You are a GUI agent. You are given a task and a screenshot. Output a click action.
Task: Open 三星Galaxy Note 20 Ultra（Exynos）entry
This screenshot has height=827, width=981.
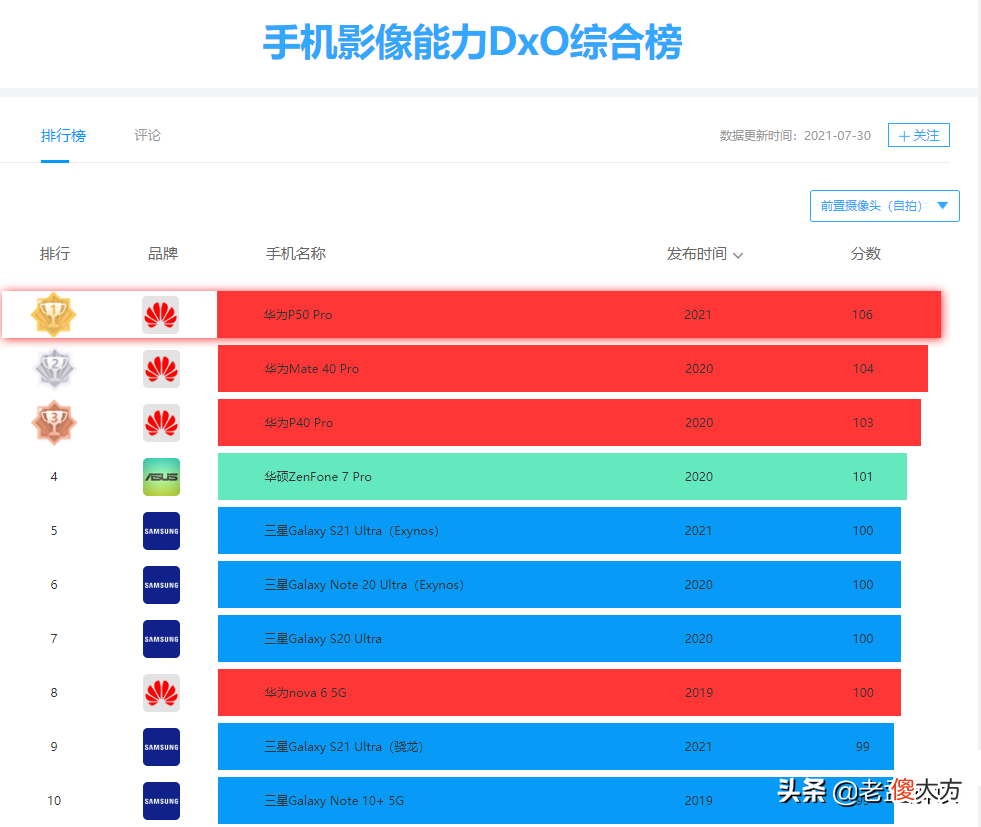[559, 584]
